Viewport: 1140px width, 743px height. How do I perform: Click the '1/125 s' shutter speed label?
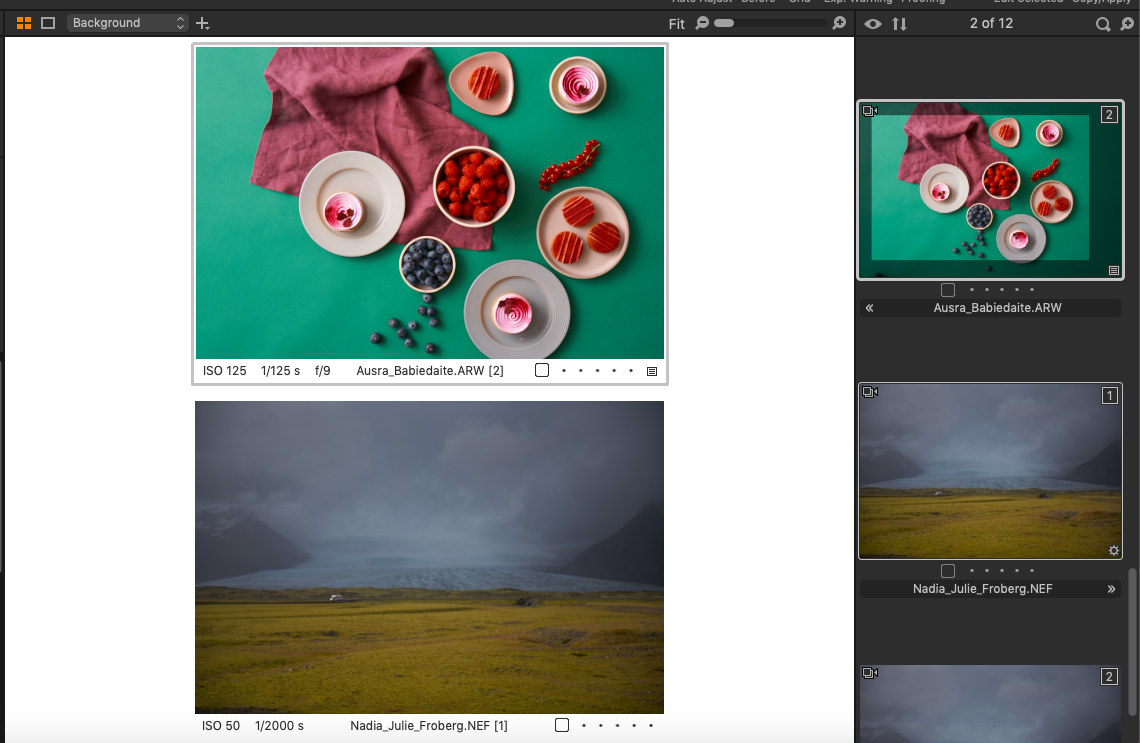click(281, 371)
